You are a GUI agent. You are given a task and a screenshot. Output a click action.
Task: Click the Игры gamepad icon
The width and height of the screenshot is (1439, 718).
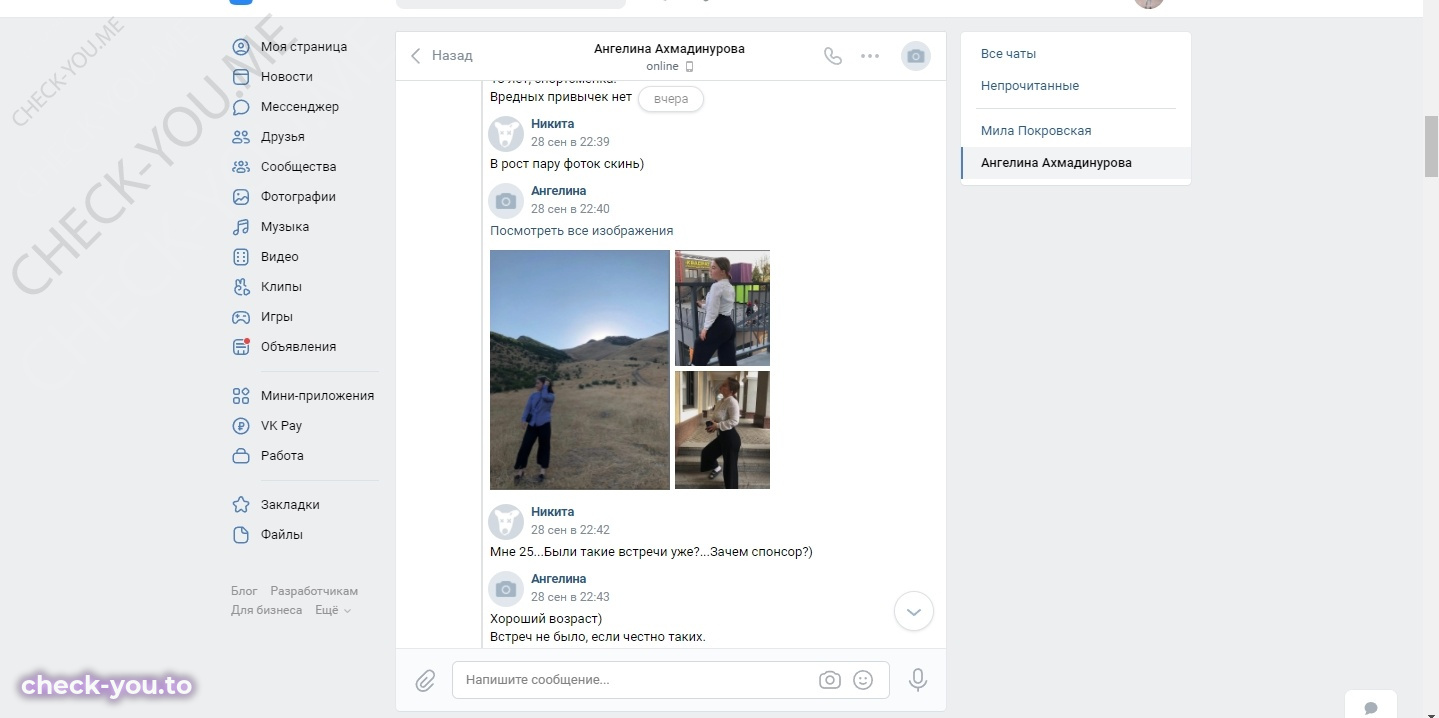pos(240,317)
